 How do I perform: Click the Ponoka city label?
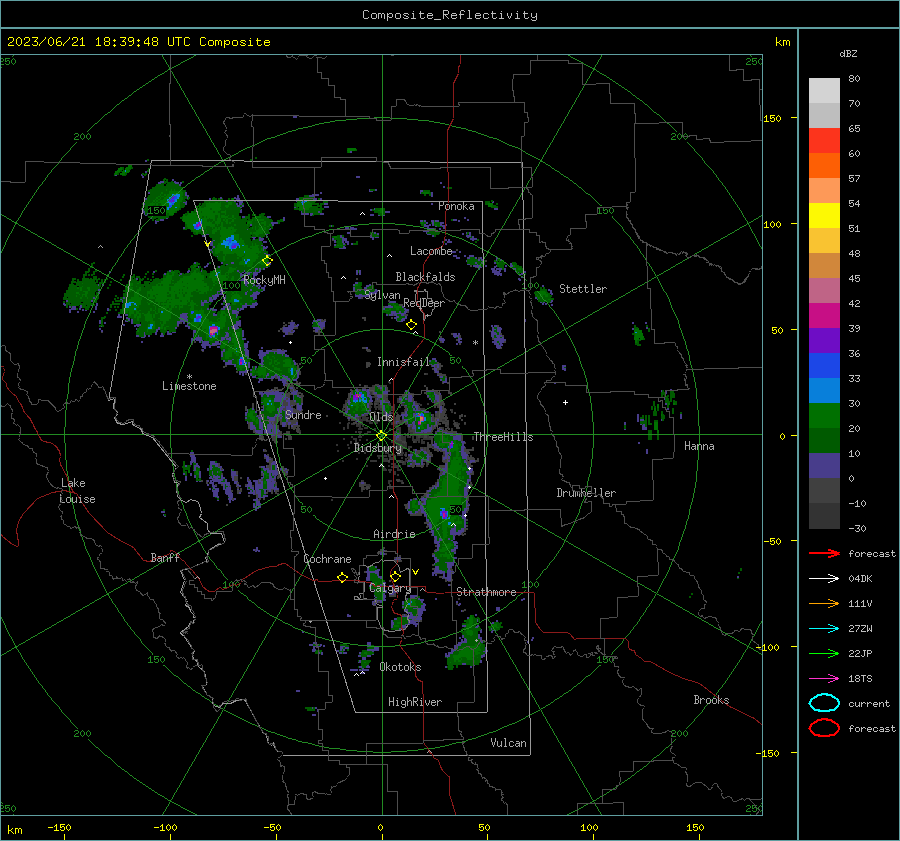coord(456,206)
